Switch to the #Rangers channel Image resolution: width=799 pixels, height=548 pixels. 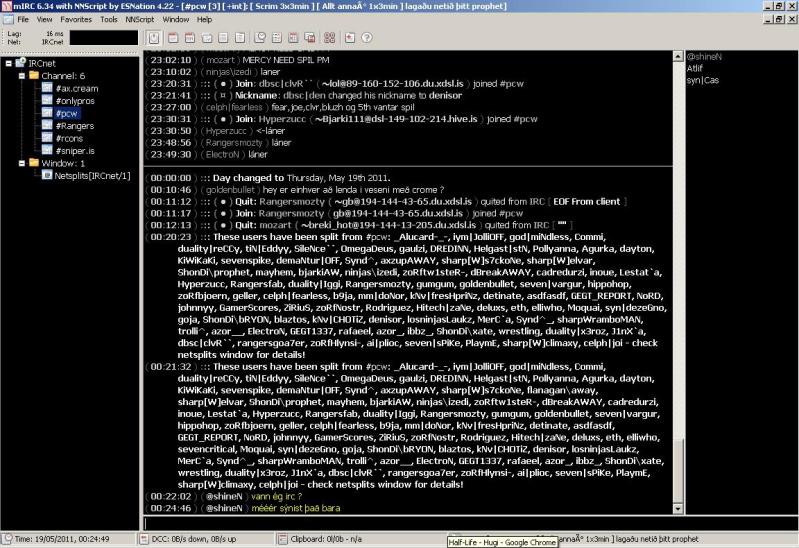[75, 126]
